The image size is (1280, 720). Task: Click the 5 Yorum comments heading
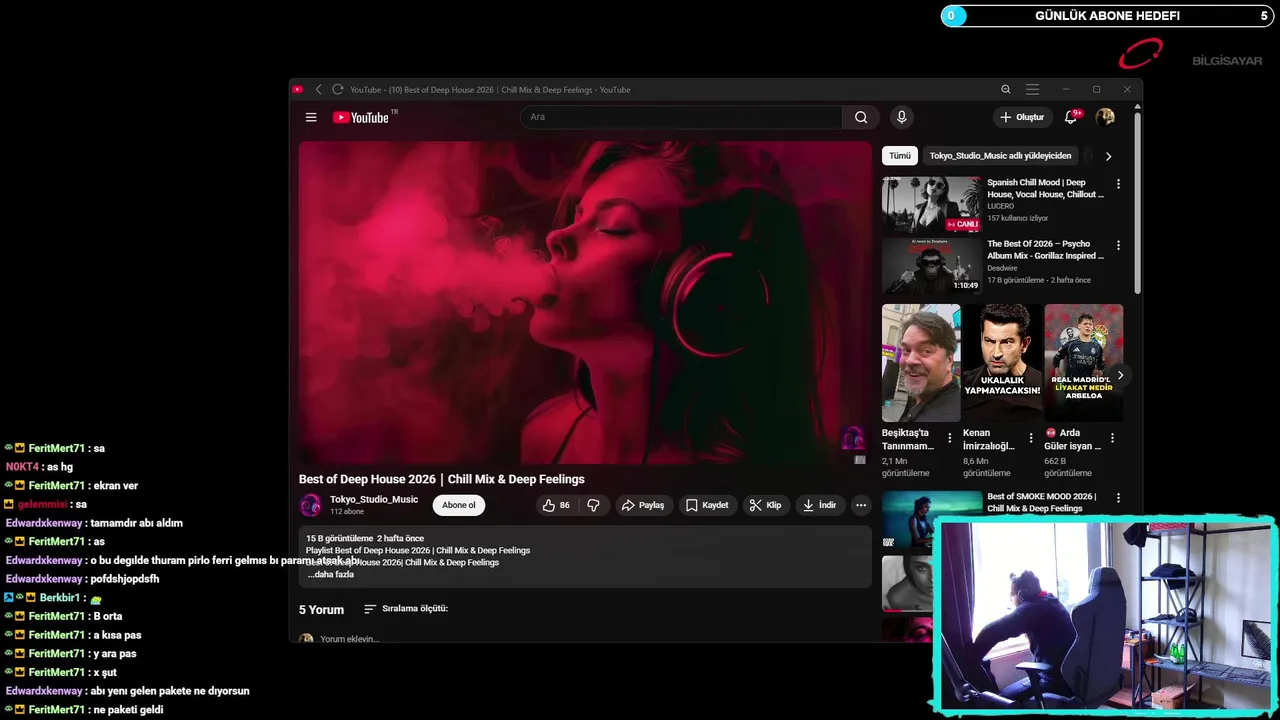321,610
